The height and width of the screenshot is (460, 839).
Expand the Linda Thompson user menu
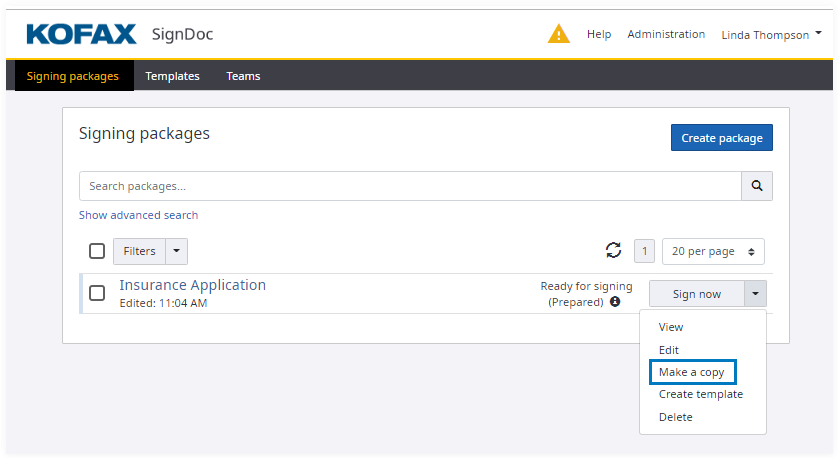point(771,34)
